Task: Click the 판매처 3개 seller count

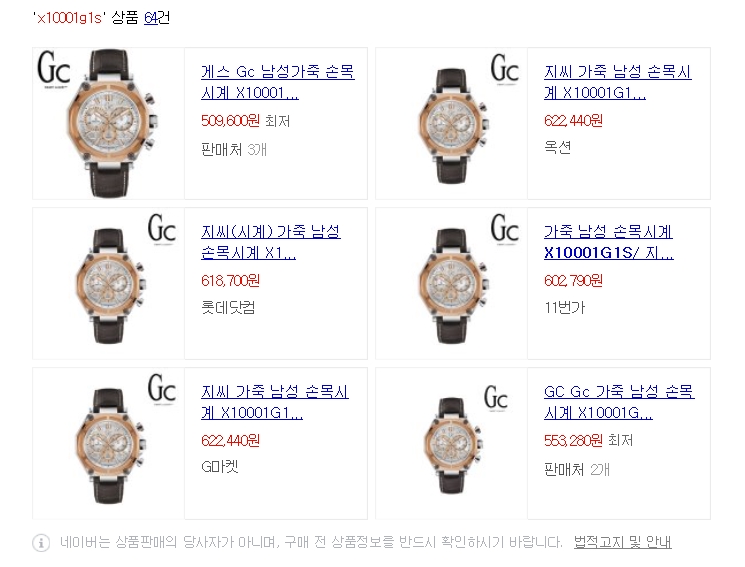Action: click(x=234, y=150)
